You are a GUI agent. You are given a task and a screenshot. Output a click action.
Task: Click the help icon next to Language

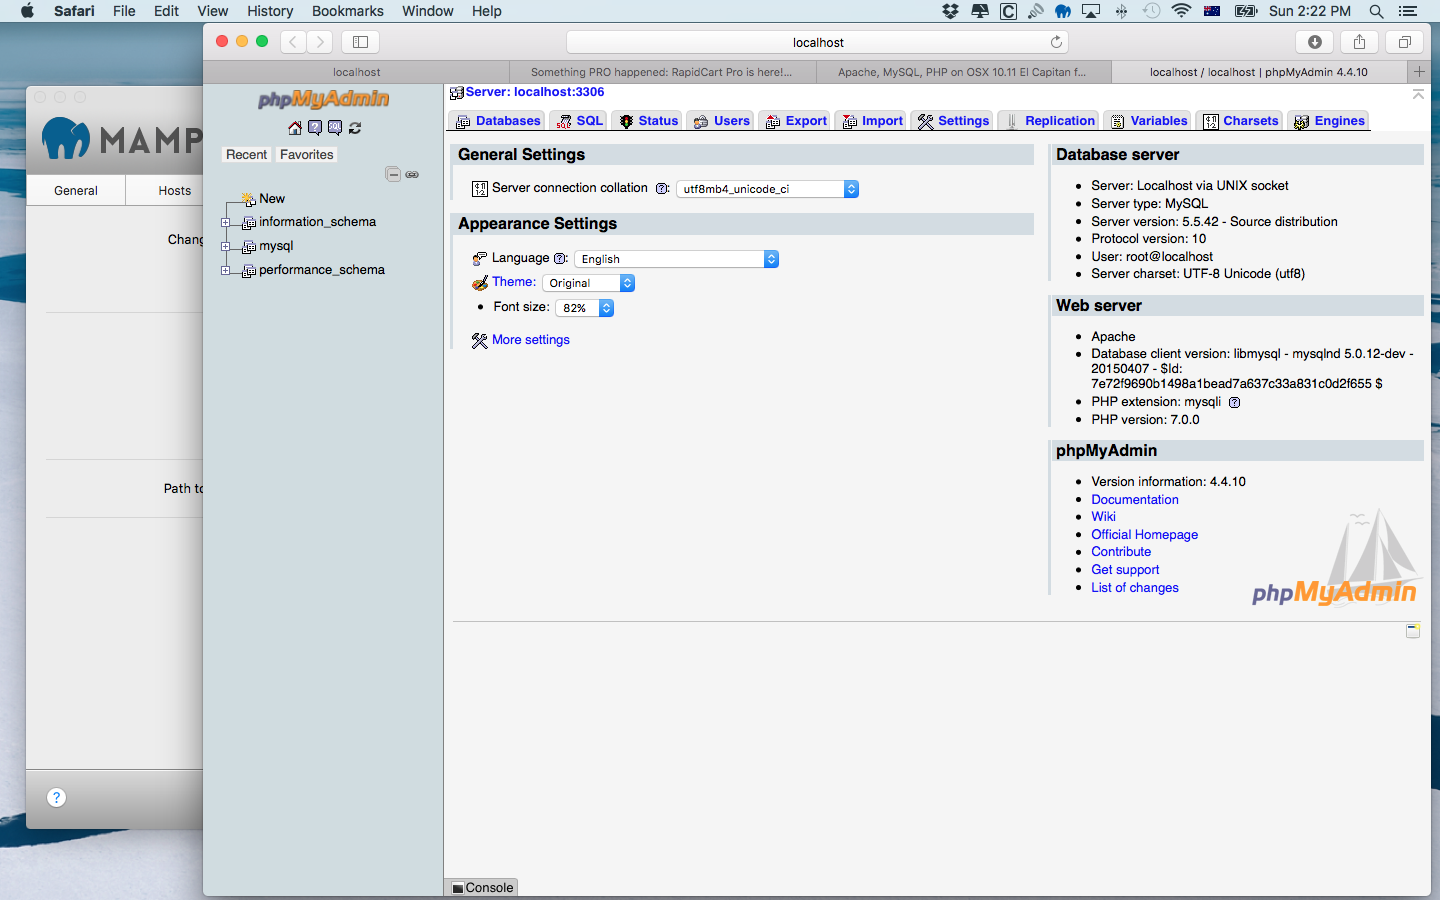pos(560,258)
